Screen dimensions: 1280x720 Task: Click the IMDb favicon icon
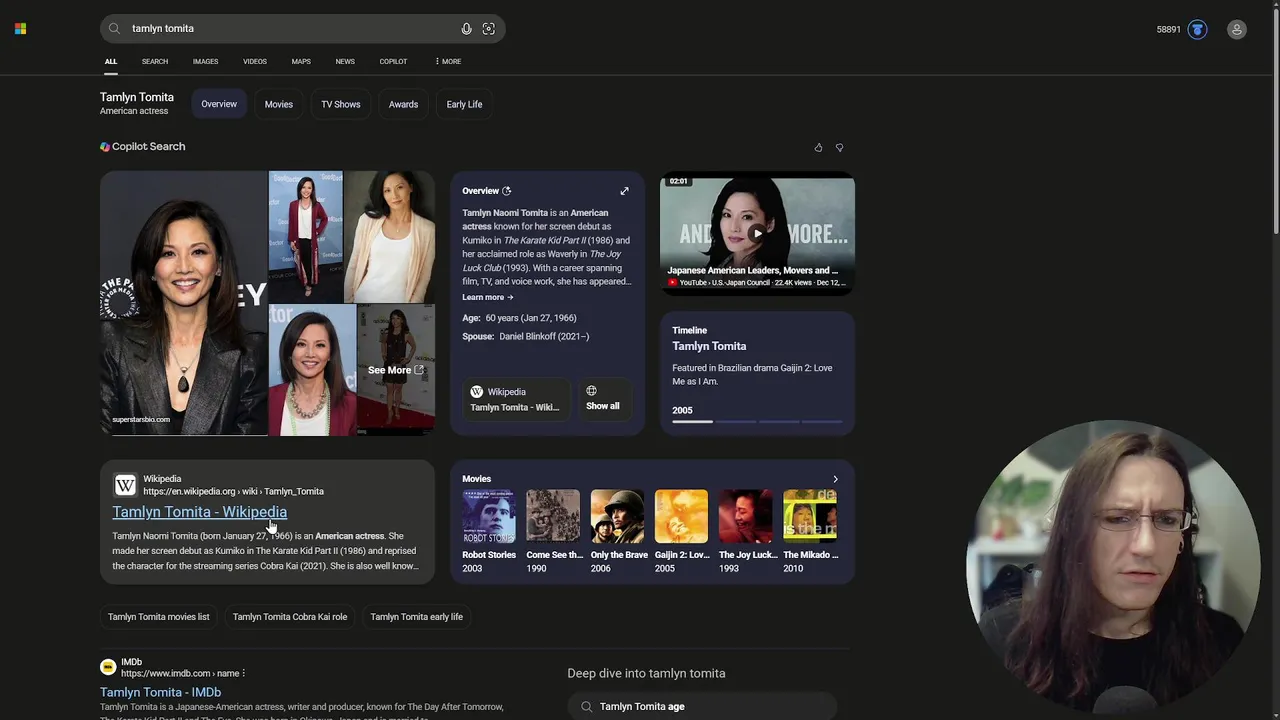(x=108, y=667)
